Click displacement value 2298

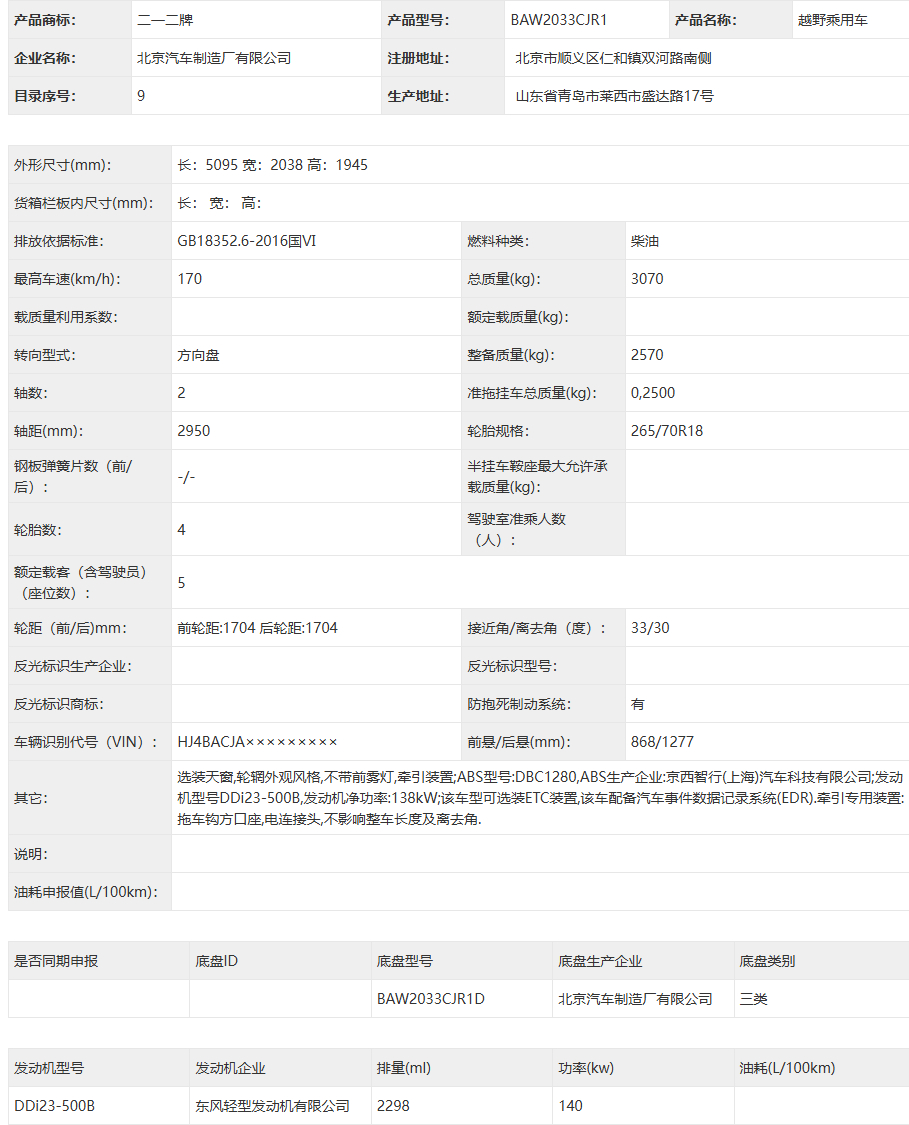click(x=393, y=1106)
